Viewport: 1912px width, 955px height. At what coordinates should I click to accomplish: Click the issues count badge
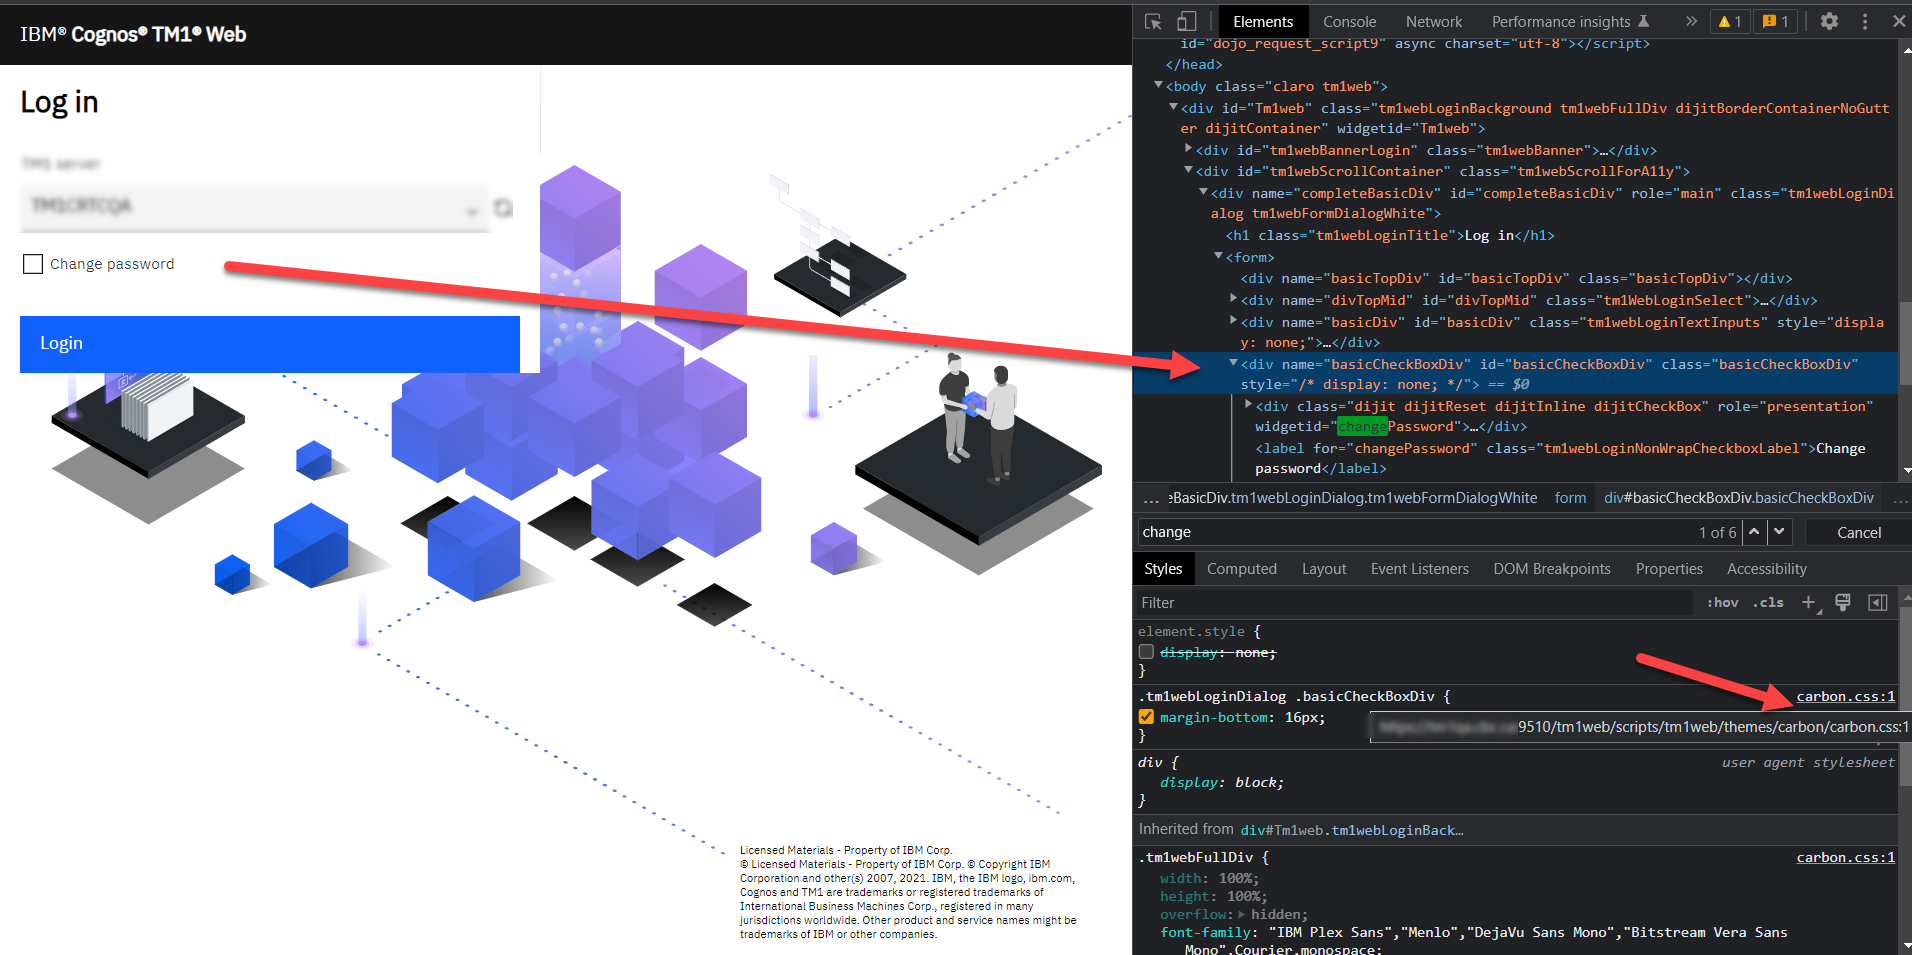pos(1776,21)
